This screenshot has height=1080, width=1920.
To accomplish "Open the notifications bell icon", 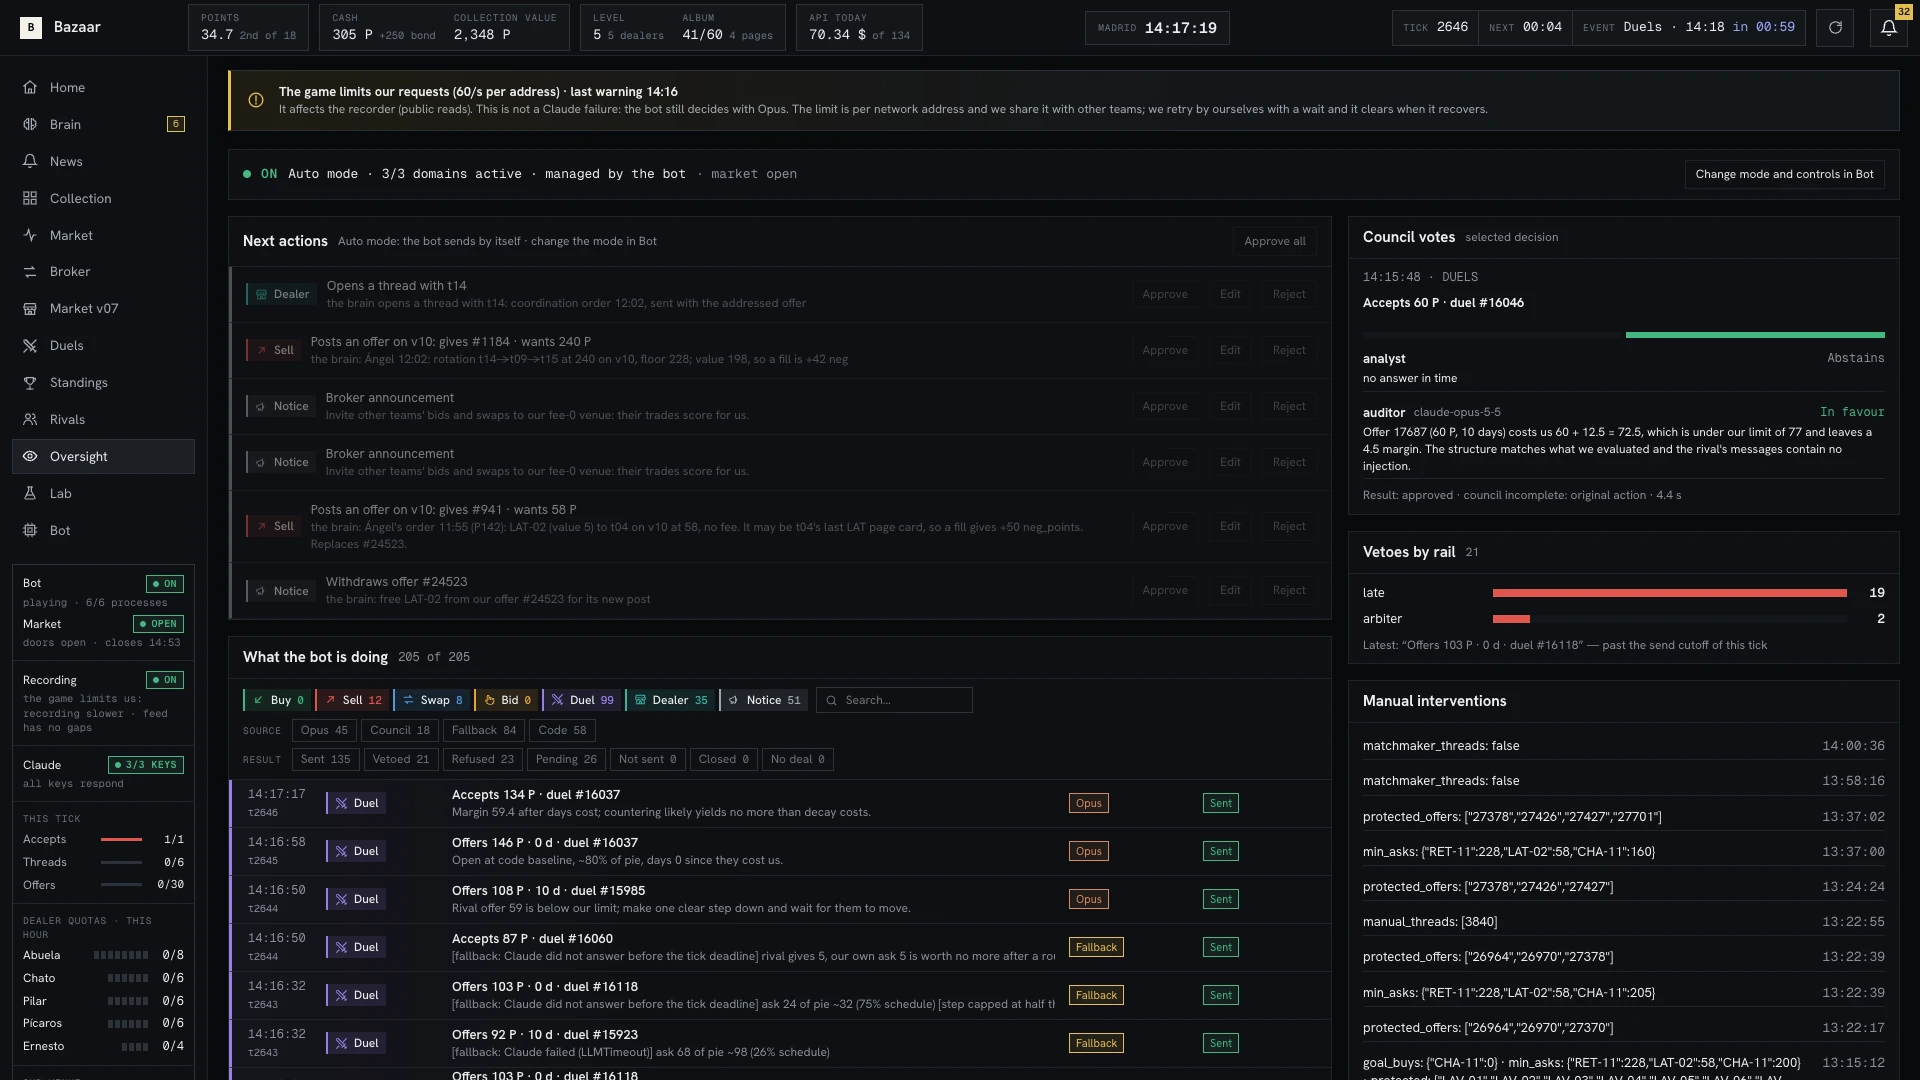I will tap(1889, 27).
